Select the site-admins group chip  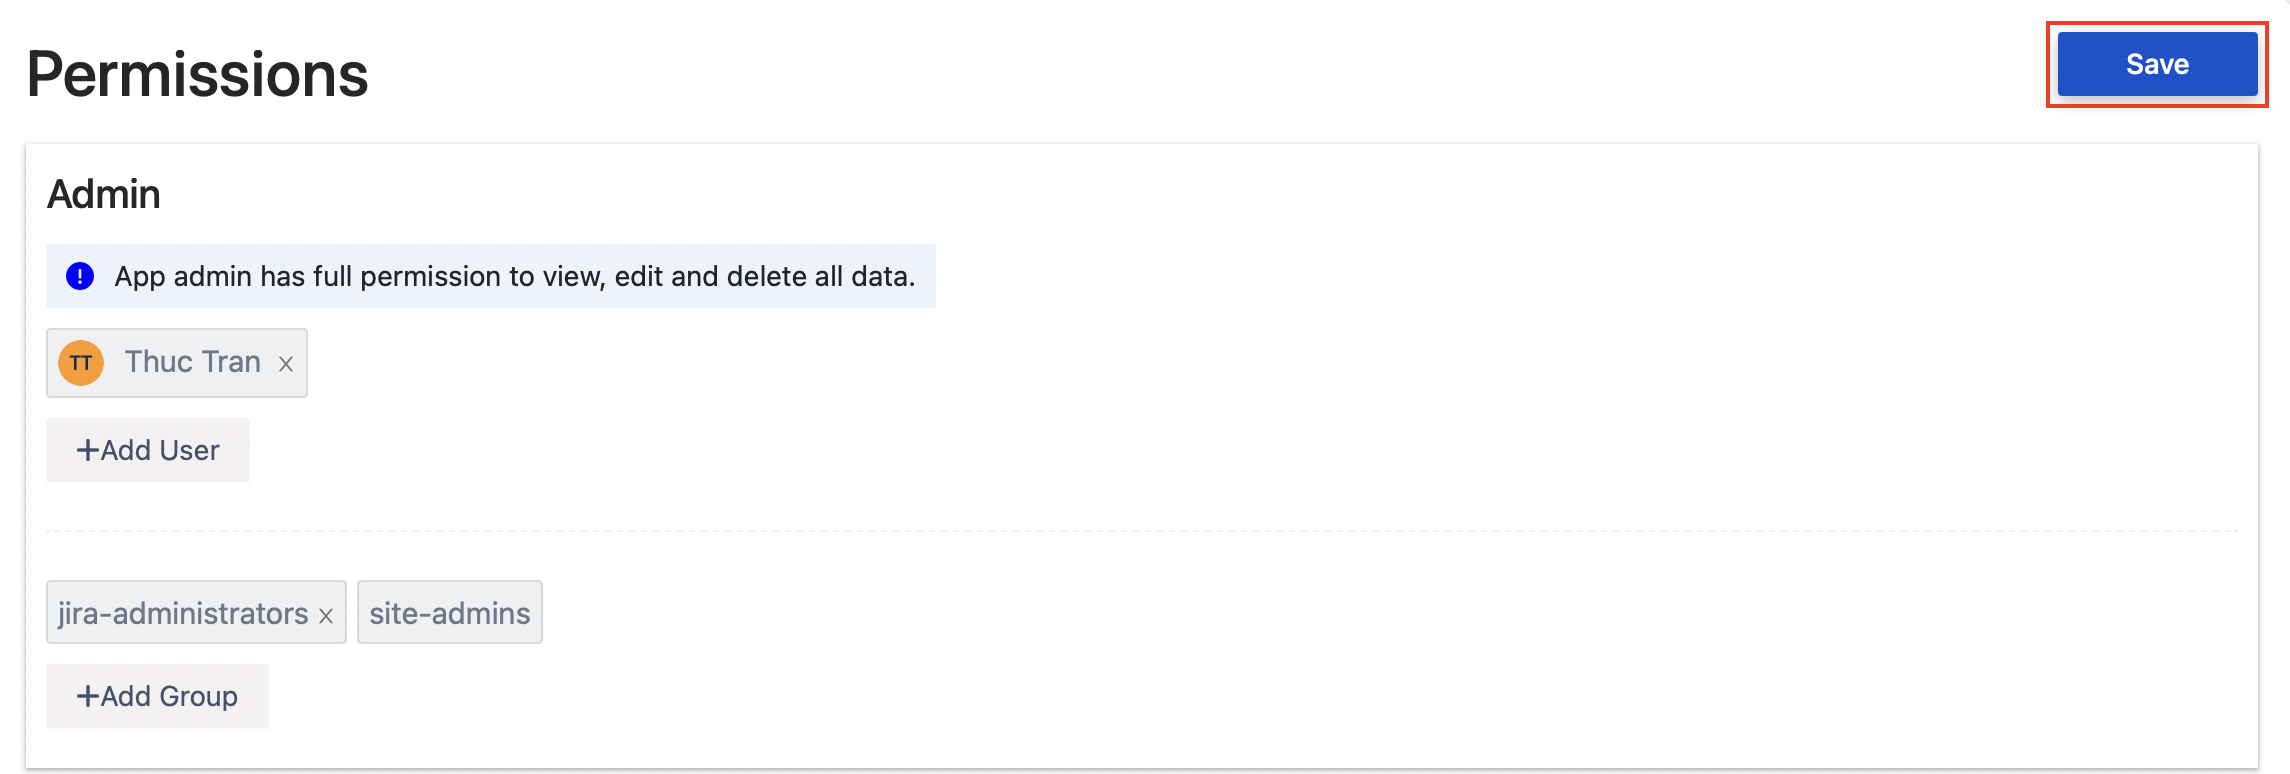tap(450, 613)
